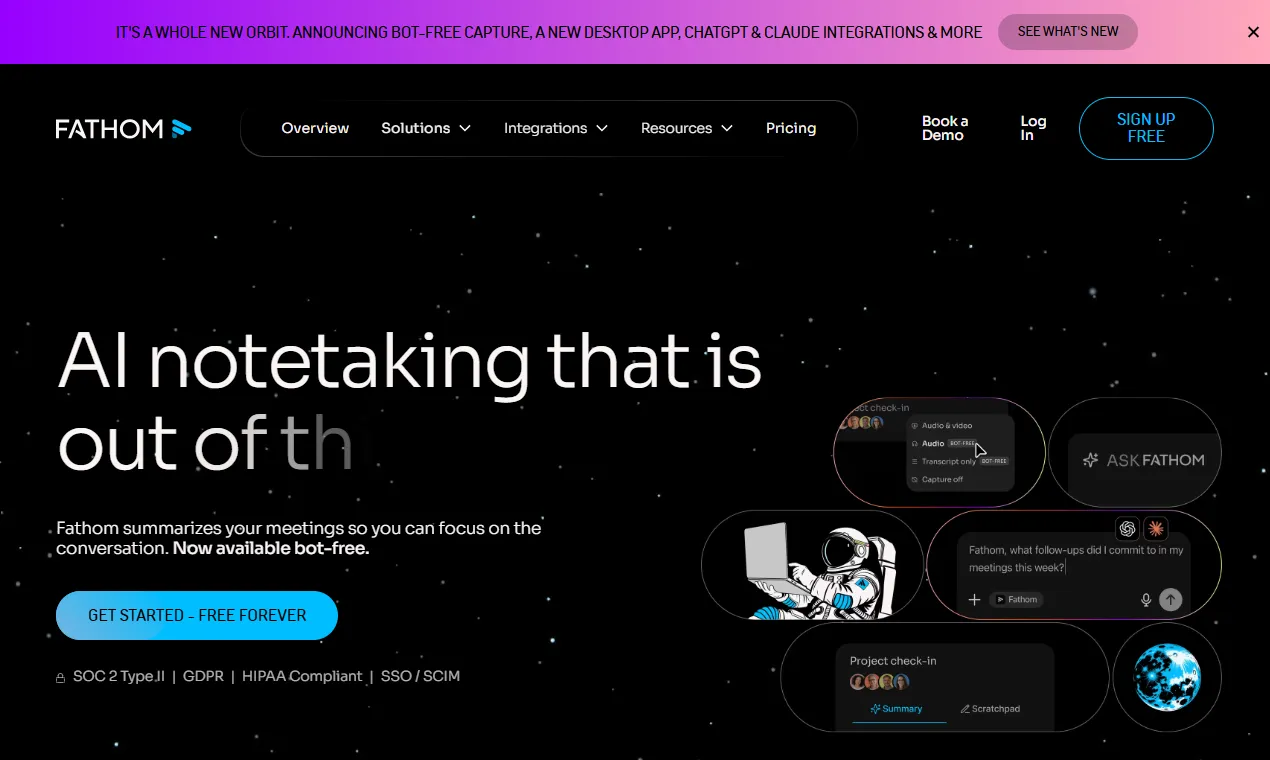Click 'Now available bot-free.' bold text
Screen dimensions: 1270x760
coord(271,548)
